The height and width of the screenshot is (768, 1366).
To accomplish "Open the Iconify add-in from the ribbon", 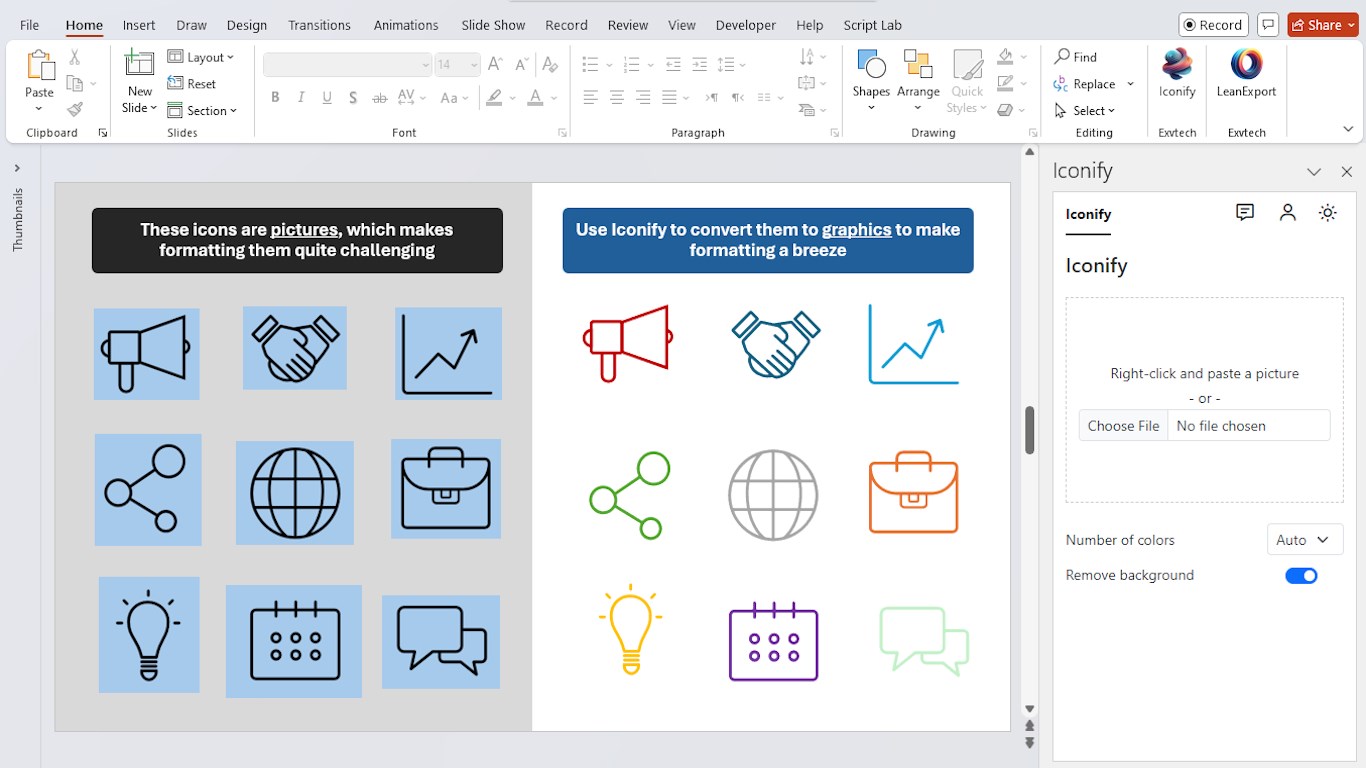I will [x=1177, y=74].
